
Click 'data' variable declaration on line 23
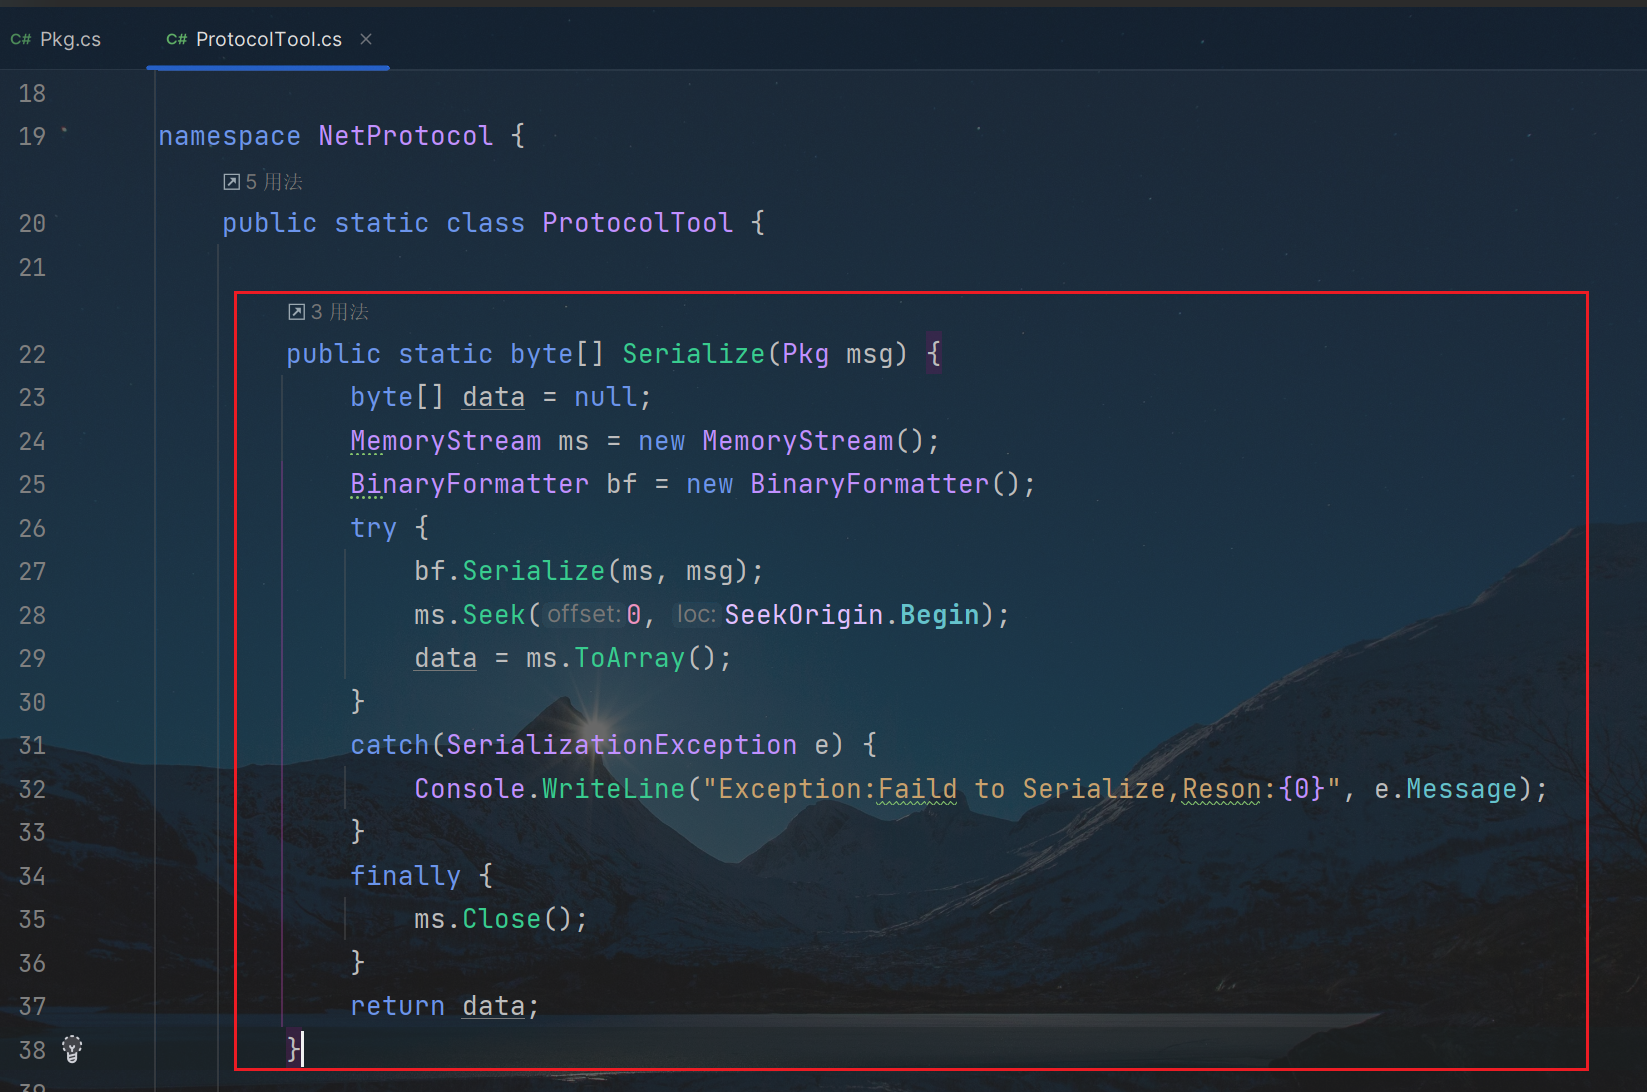494,397
